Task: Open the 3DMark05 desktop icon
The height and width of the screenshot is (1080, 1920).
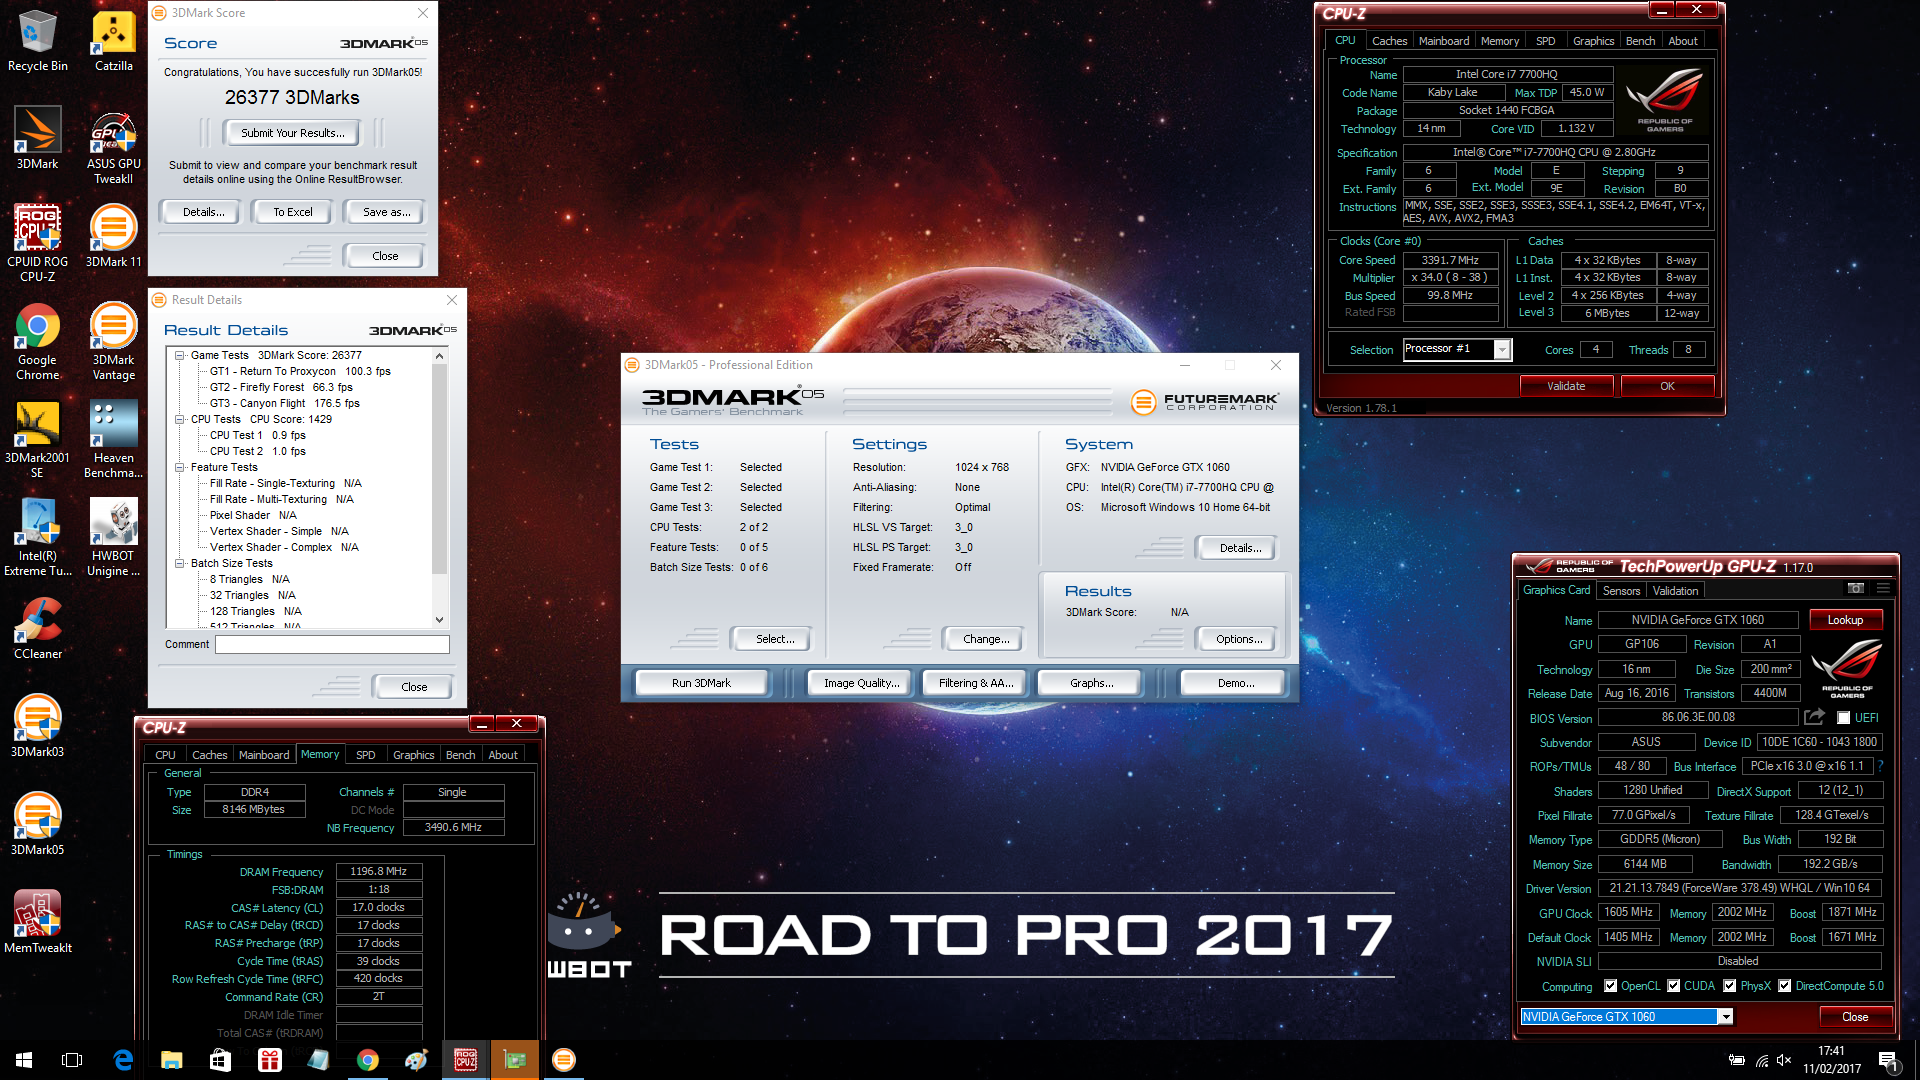Action: point(38,824)
